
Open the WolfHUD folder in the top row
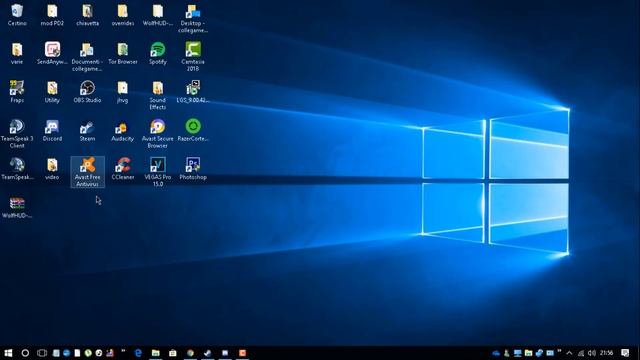(158, 15)
